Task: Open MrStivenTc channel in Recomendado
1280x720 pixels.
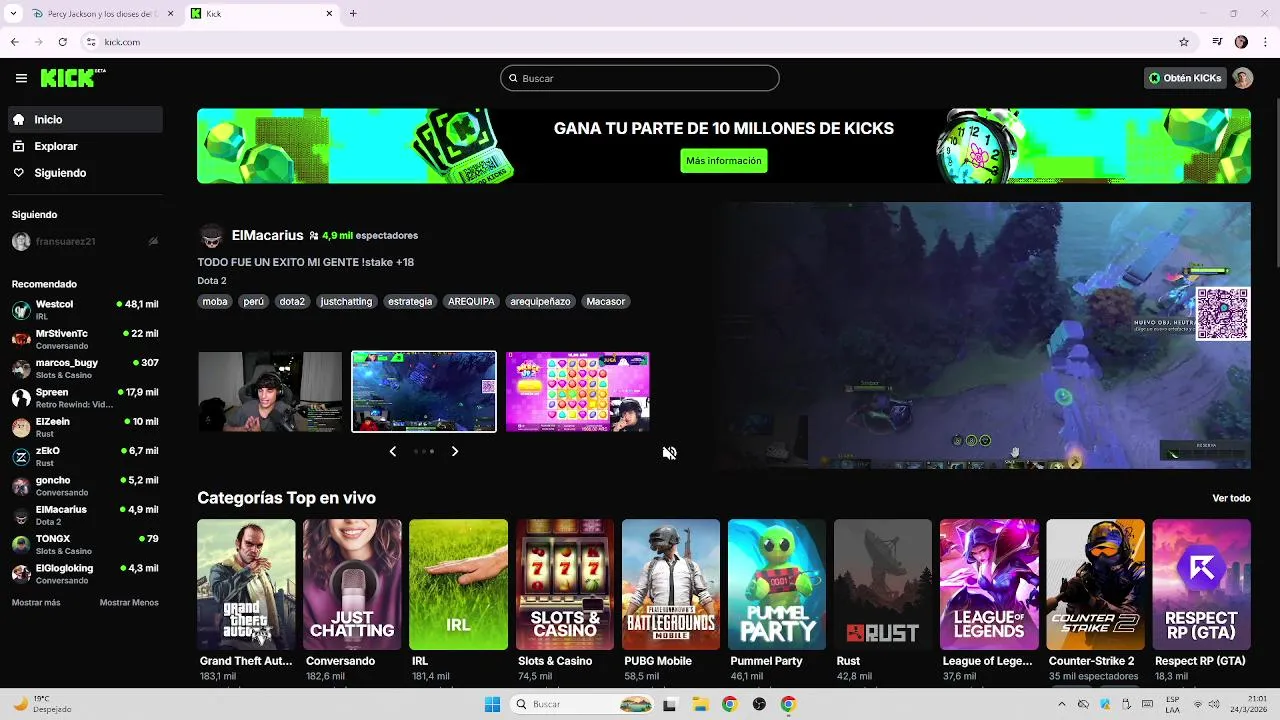Action: (x=85, y=339)
